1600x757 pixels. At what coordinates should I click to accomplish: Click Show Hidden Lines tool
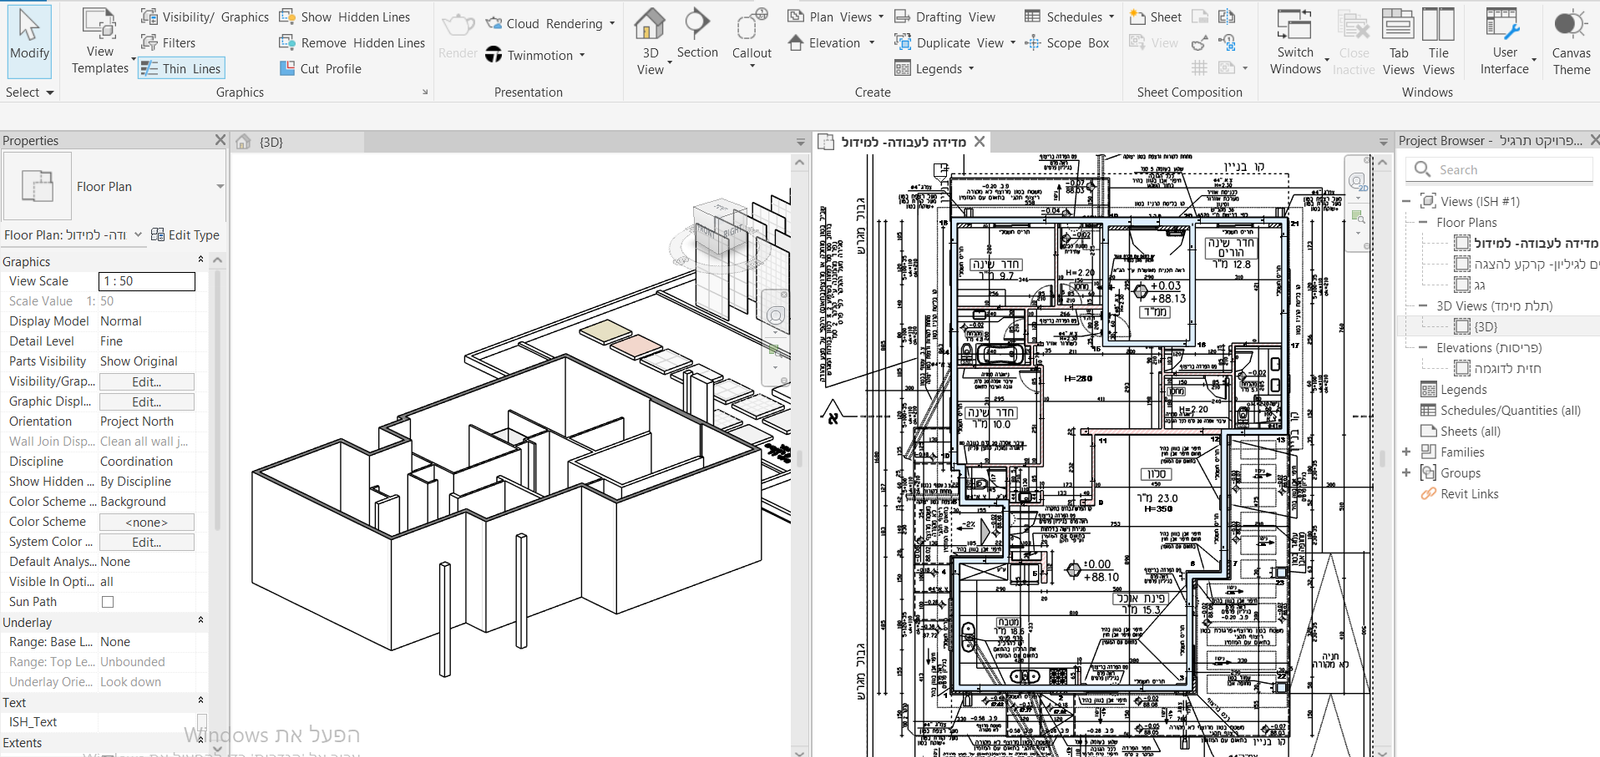point(344,17)
